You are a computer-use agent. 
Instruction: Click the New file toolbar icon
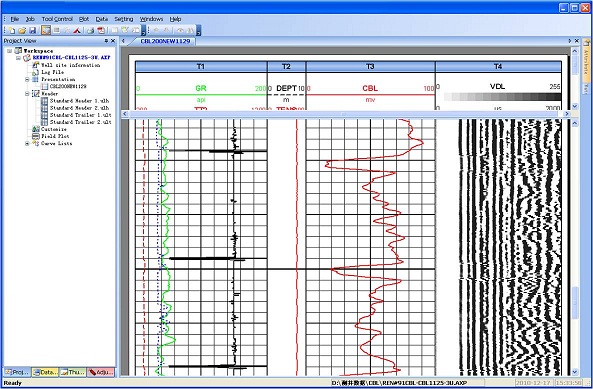coord(12,30)
